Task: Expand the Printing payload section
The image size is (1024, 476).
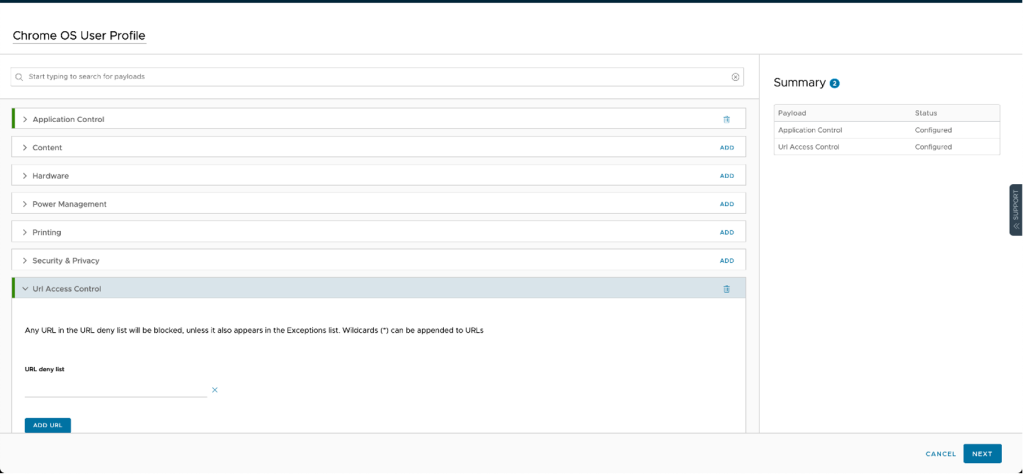Action: pos(25,232)
